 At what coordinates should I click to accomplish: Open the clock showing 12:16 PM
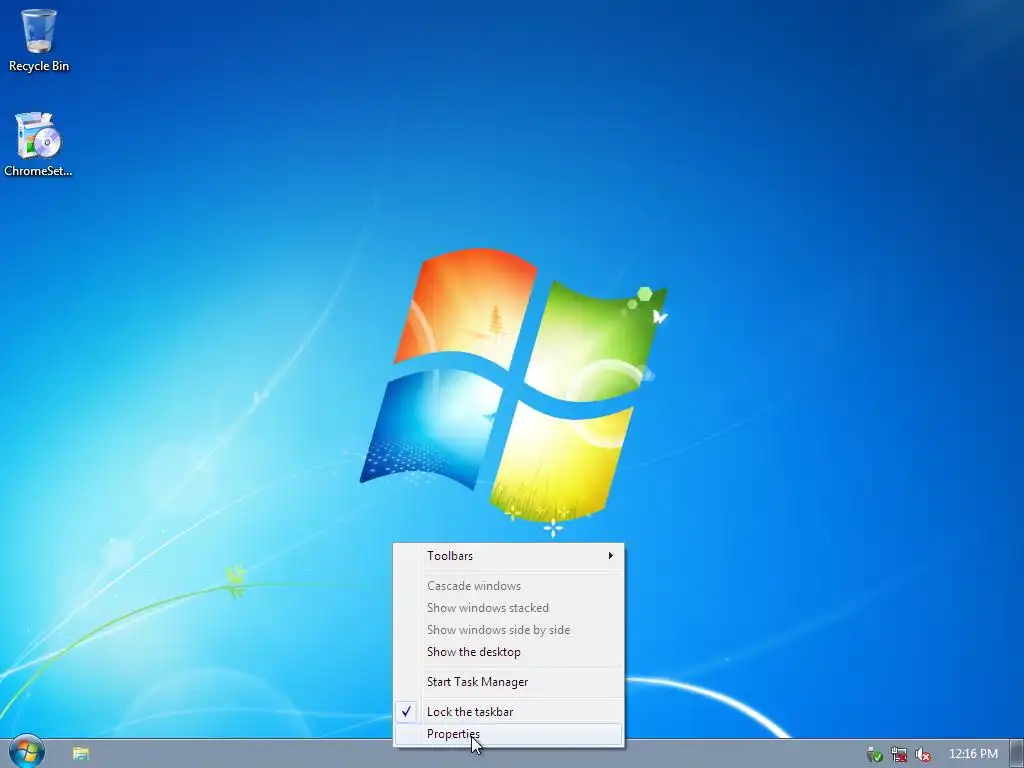click(x=973, y=754)
